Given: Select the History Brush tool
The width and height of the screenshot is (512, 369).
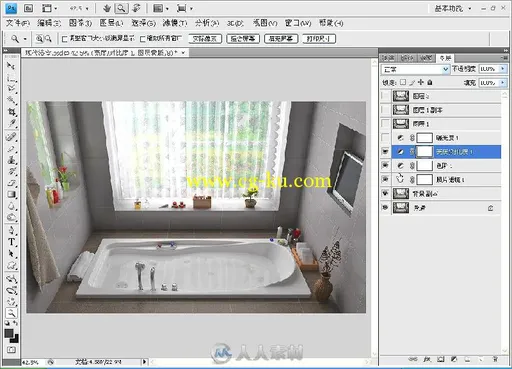Looking at the screenshot, I should pyautogui.click(x=11, y=172).
